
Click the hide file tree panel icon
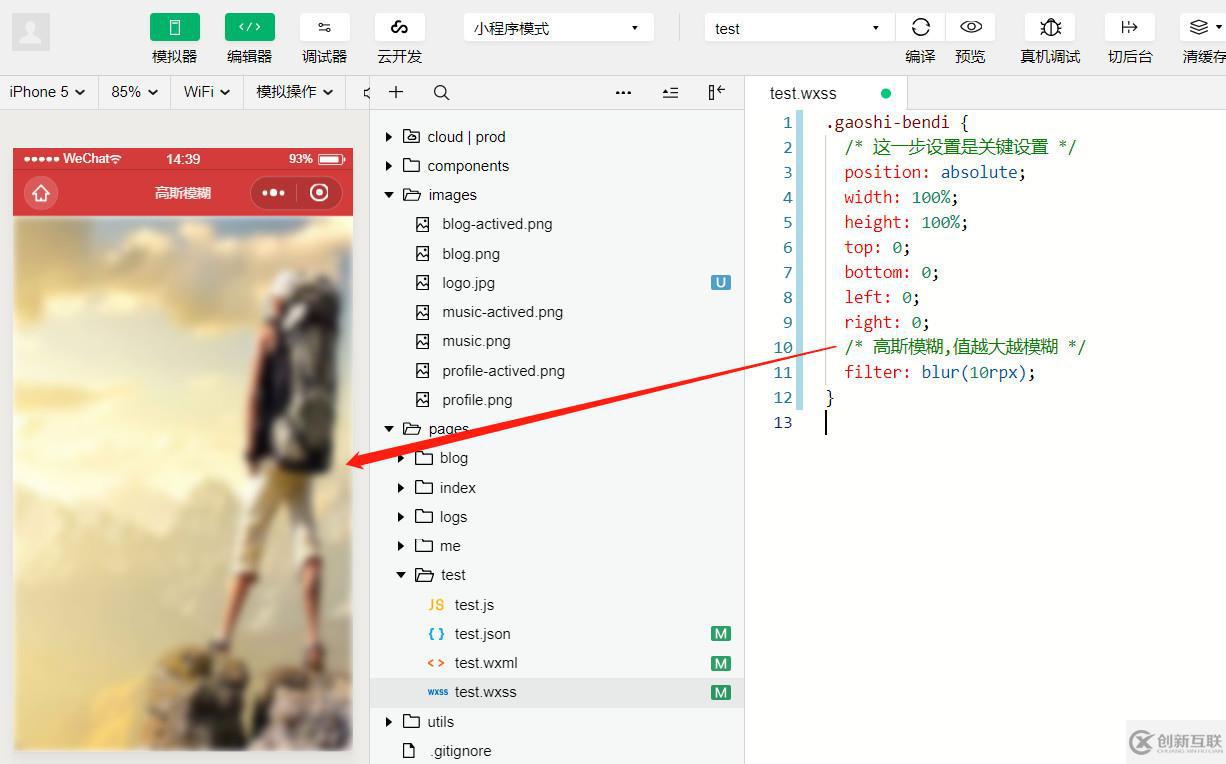coord(717,92)
